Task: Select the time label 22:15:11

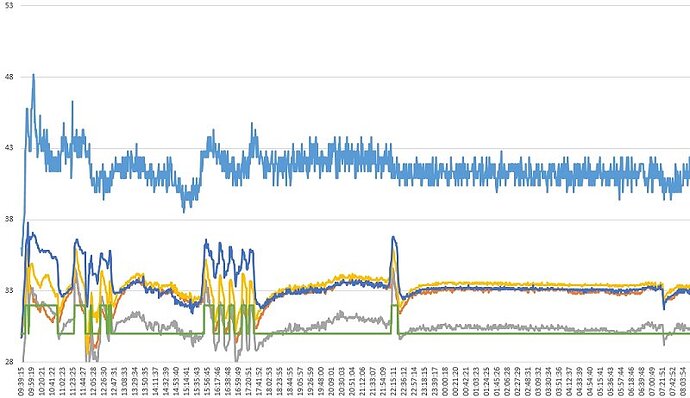Action: tap(393, 382)
